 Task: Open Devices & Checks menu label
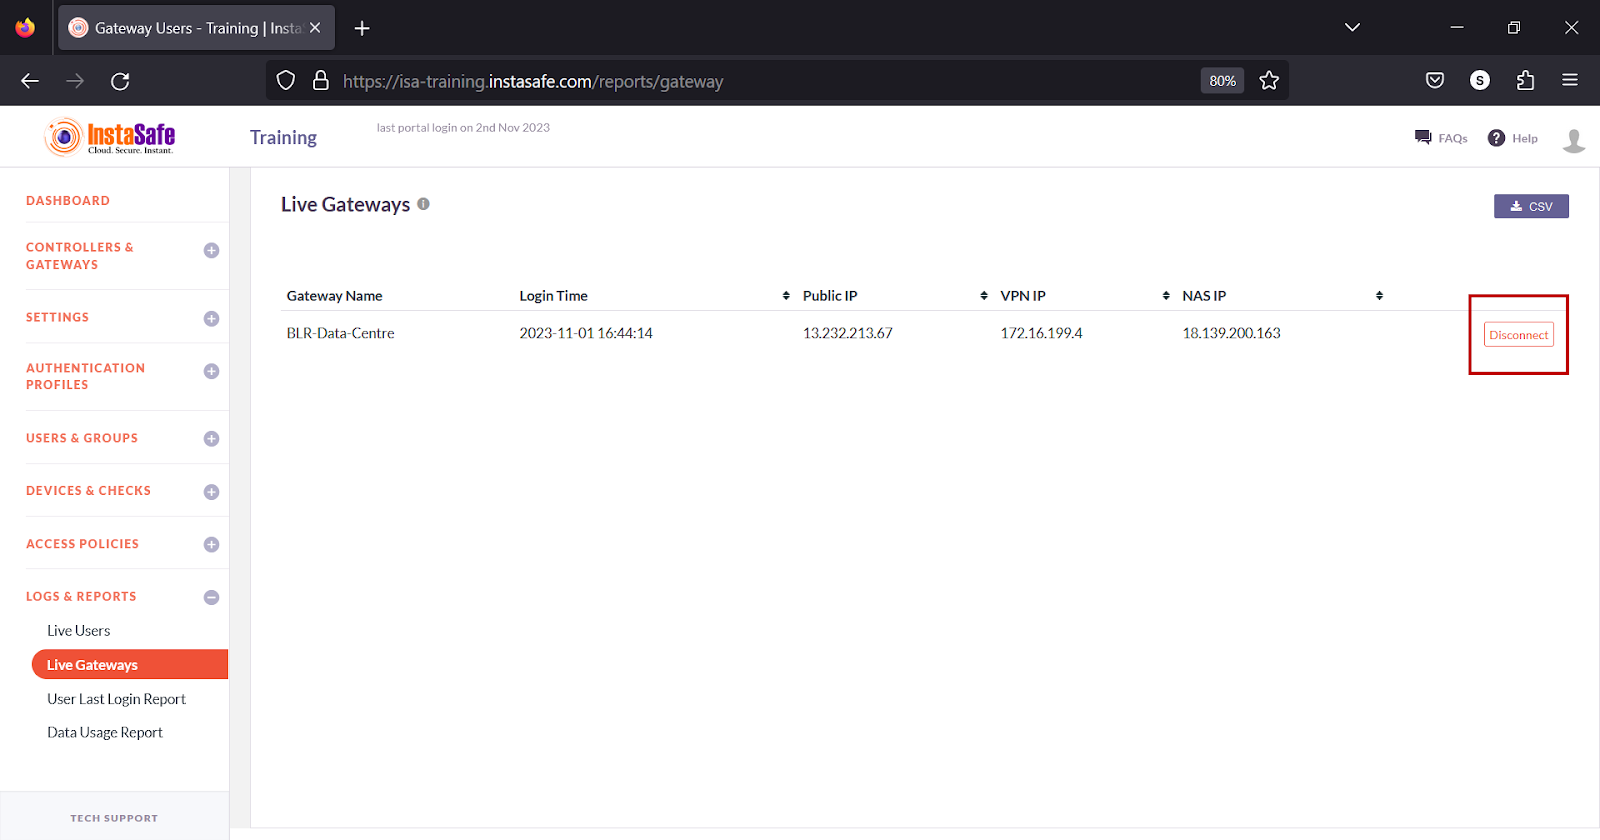coord(88,491)
